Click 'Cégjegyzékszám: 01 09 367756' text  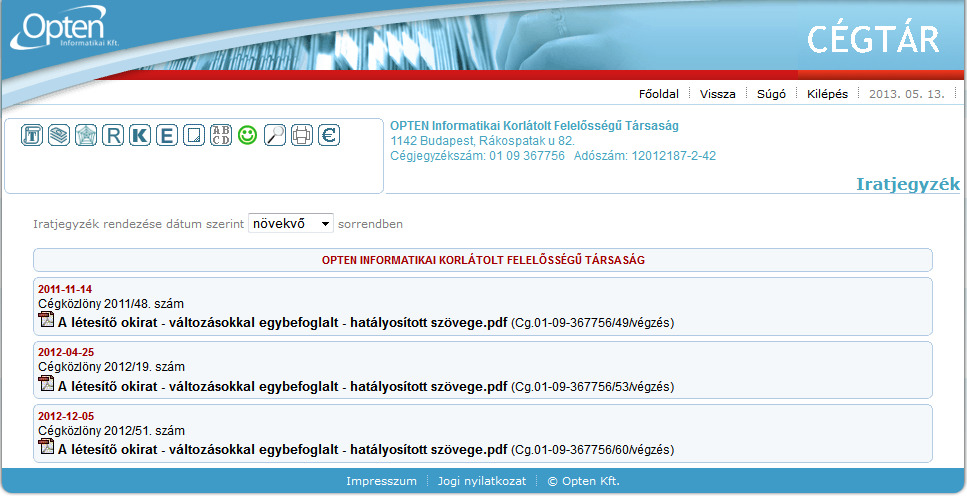click(477, 156)
